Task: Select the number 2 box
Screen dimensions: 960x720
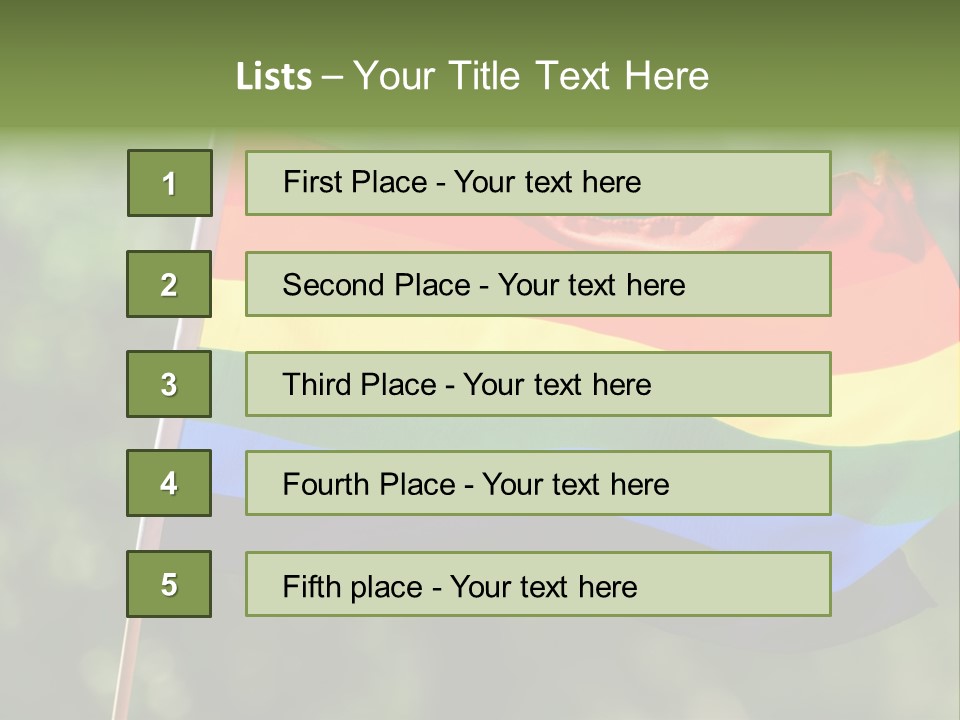Action: (x=169, y=284)
